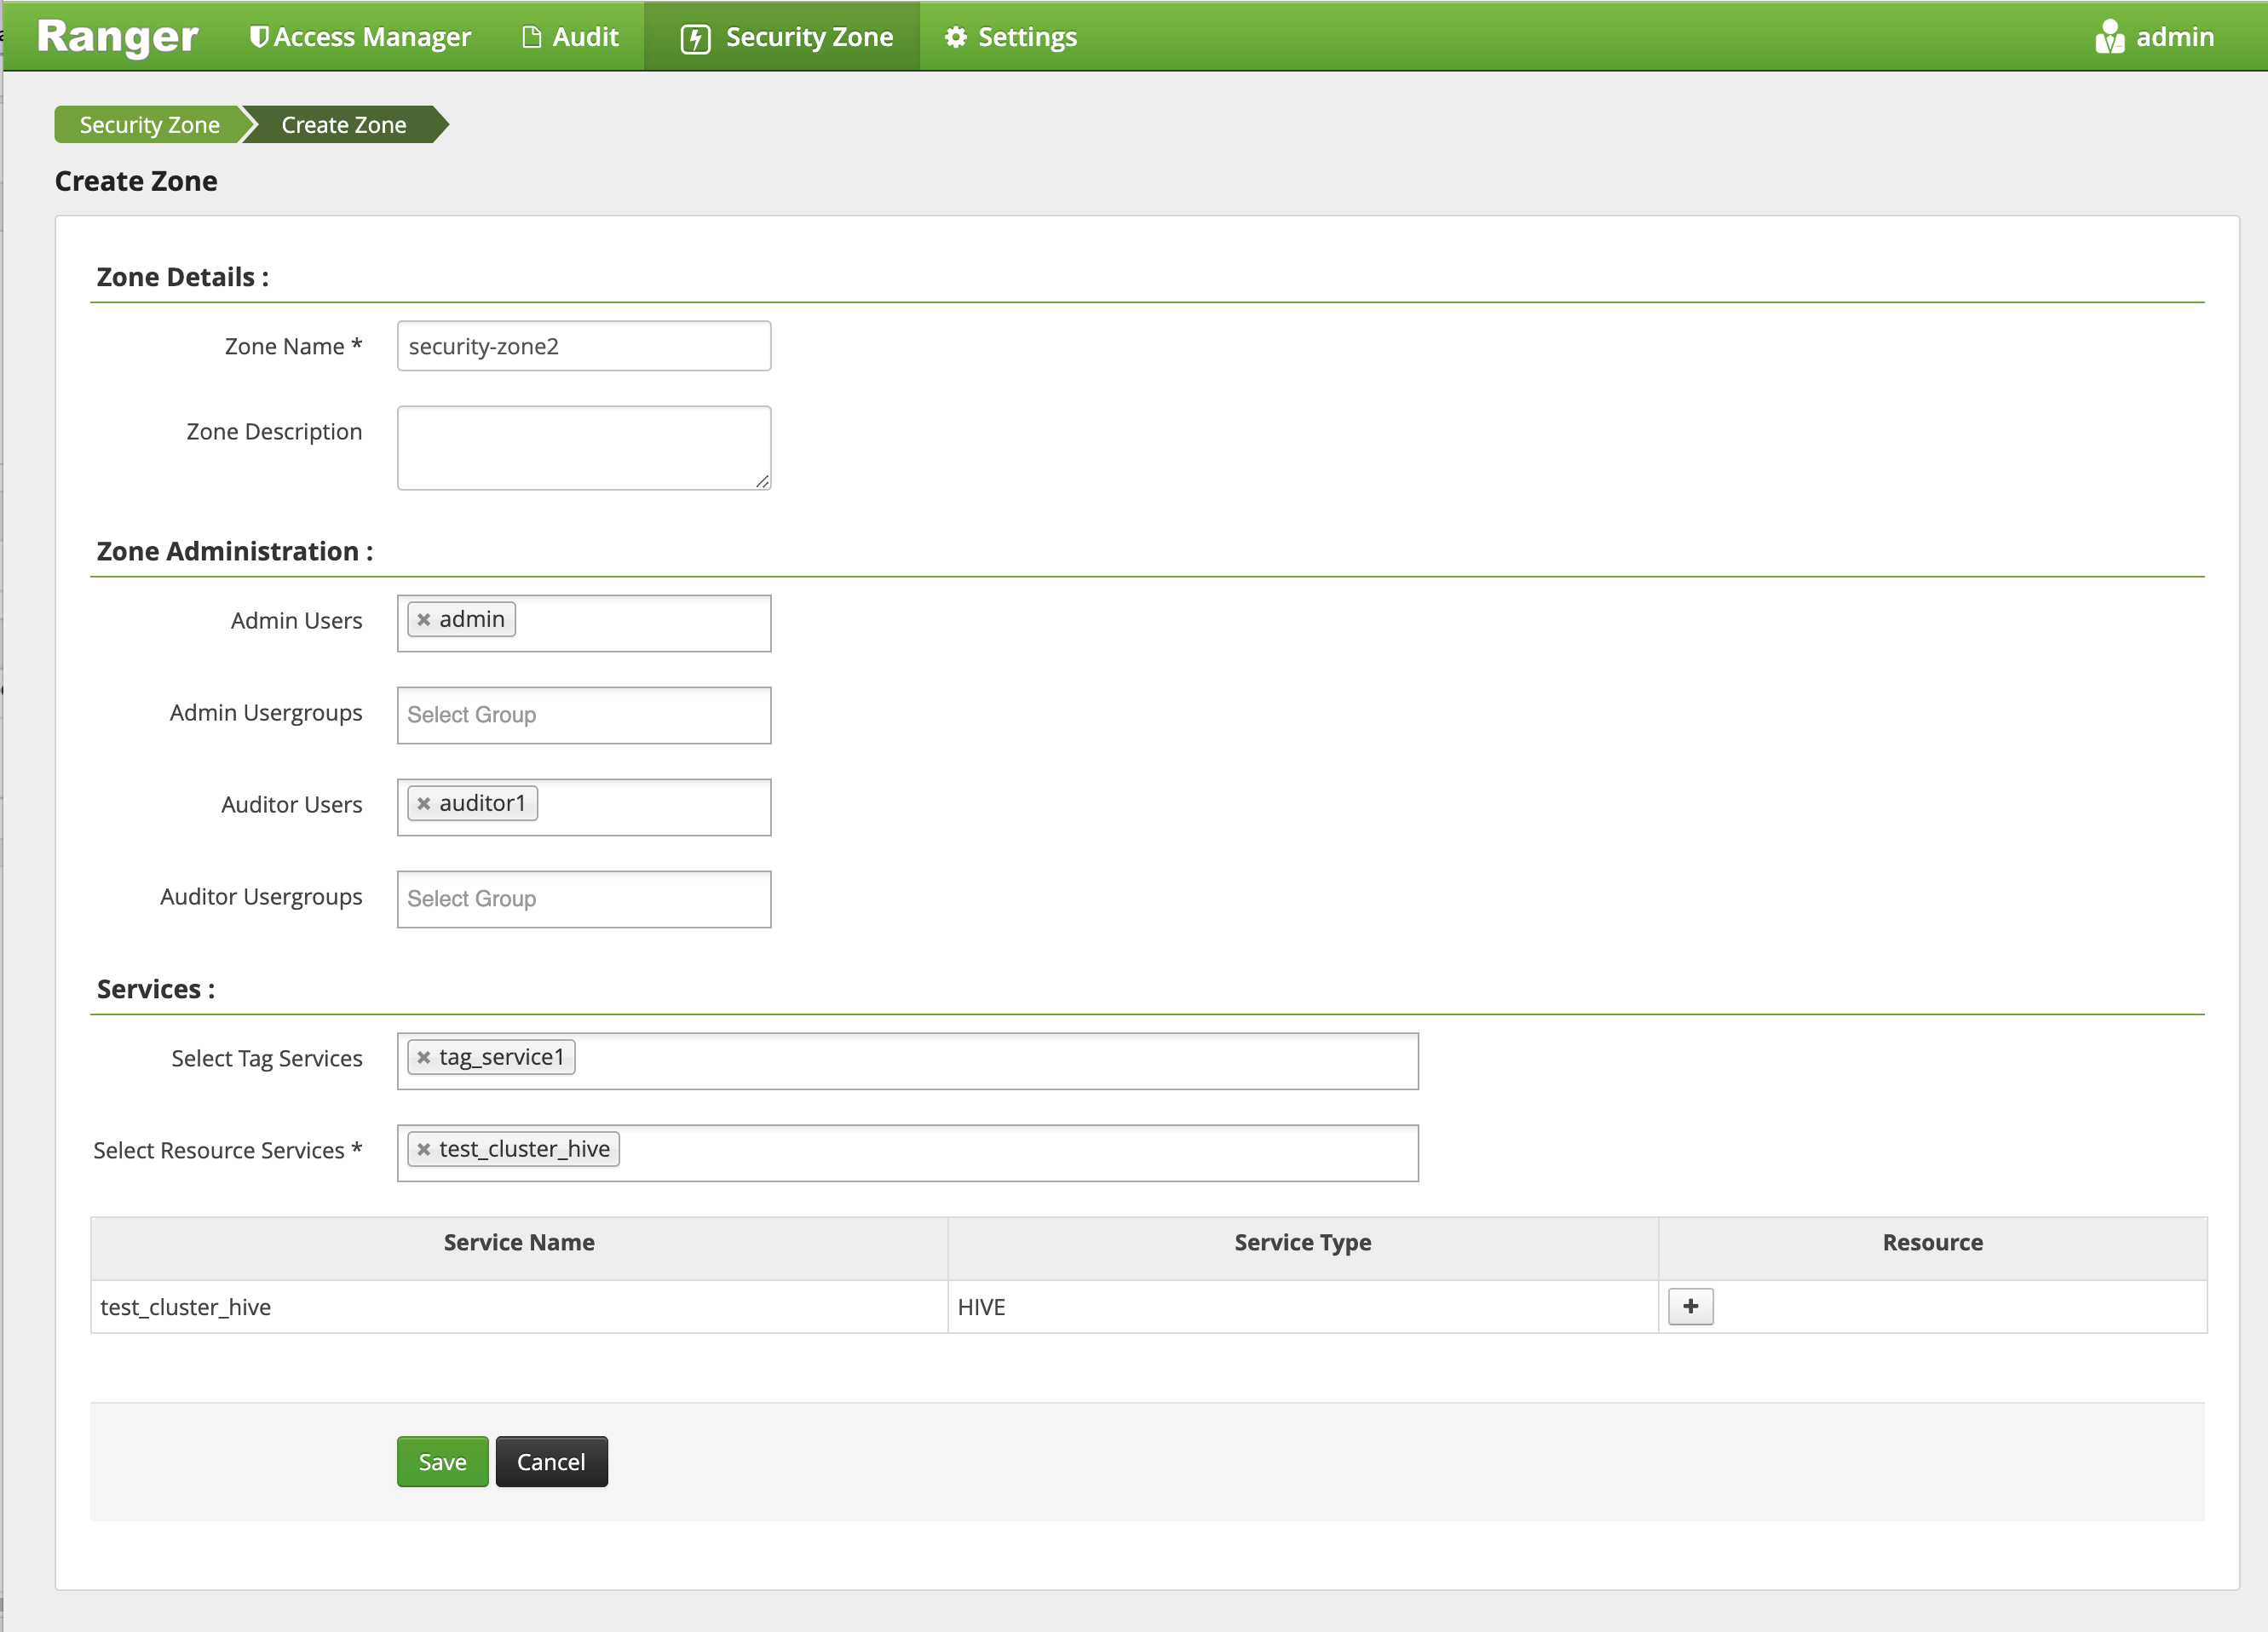This screenshot has height=1632, width=2268.
Task: Click the Create Zone breadcrumb
Action: (344, 125)
